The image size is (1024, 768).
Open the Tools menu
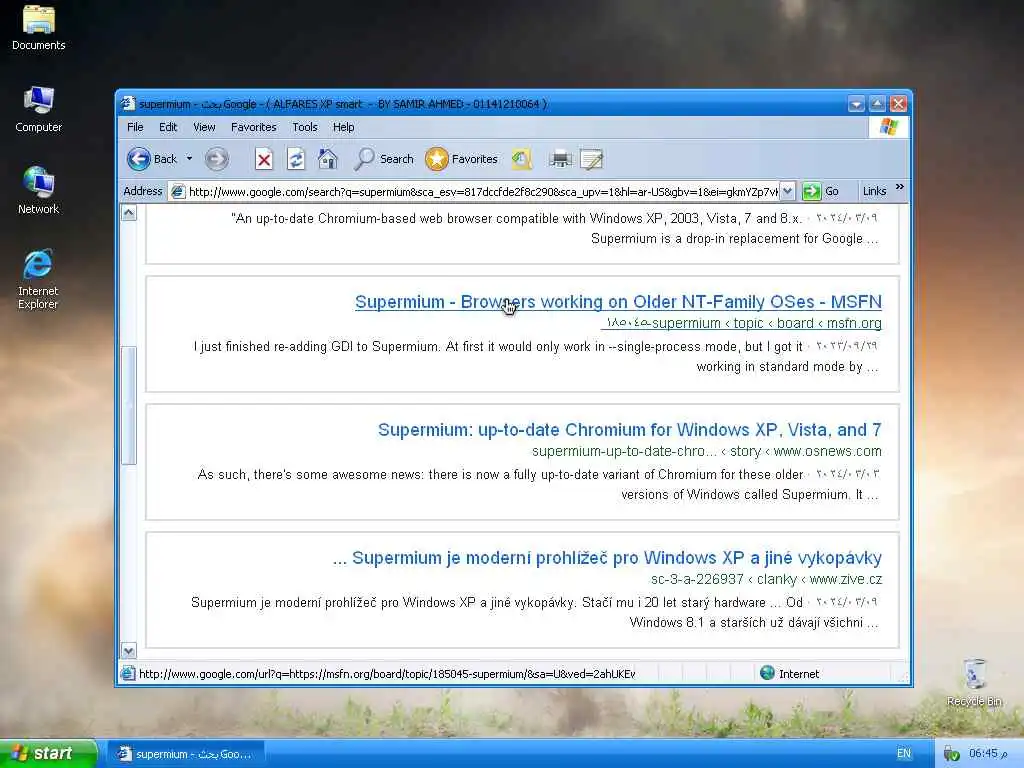pos(304,127)
